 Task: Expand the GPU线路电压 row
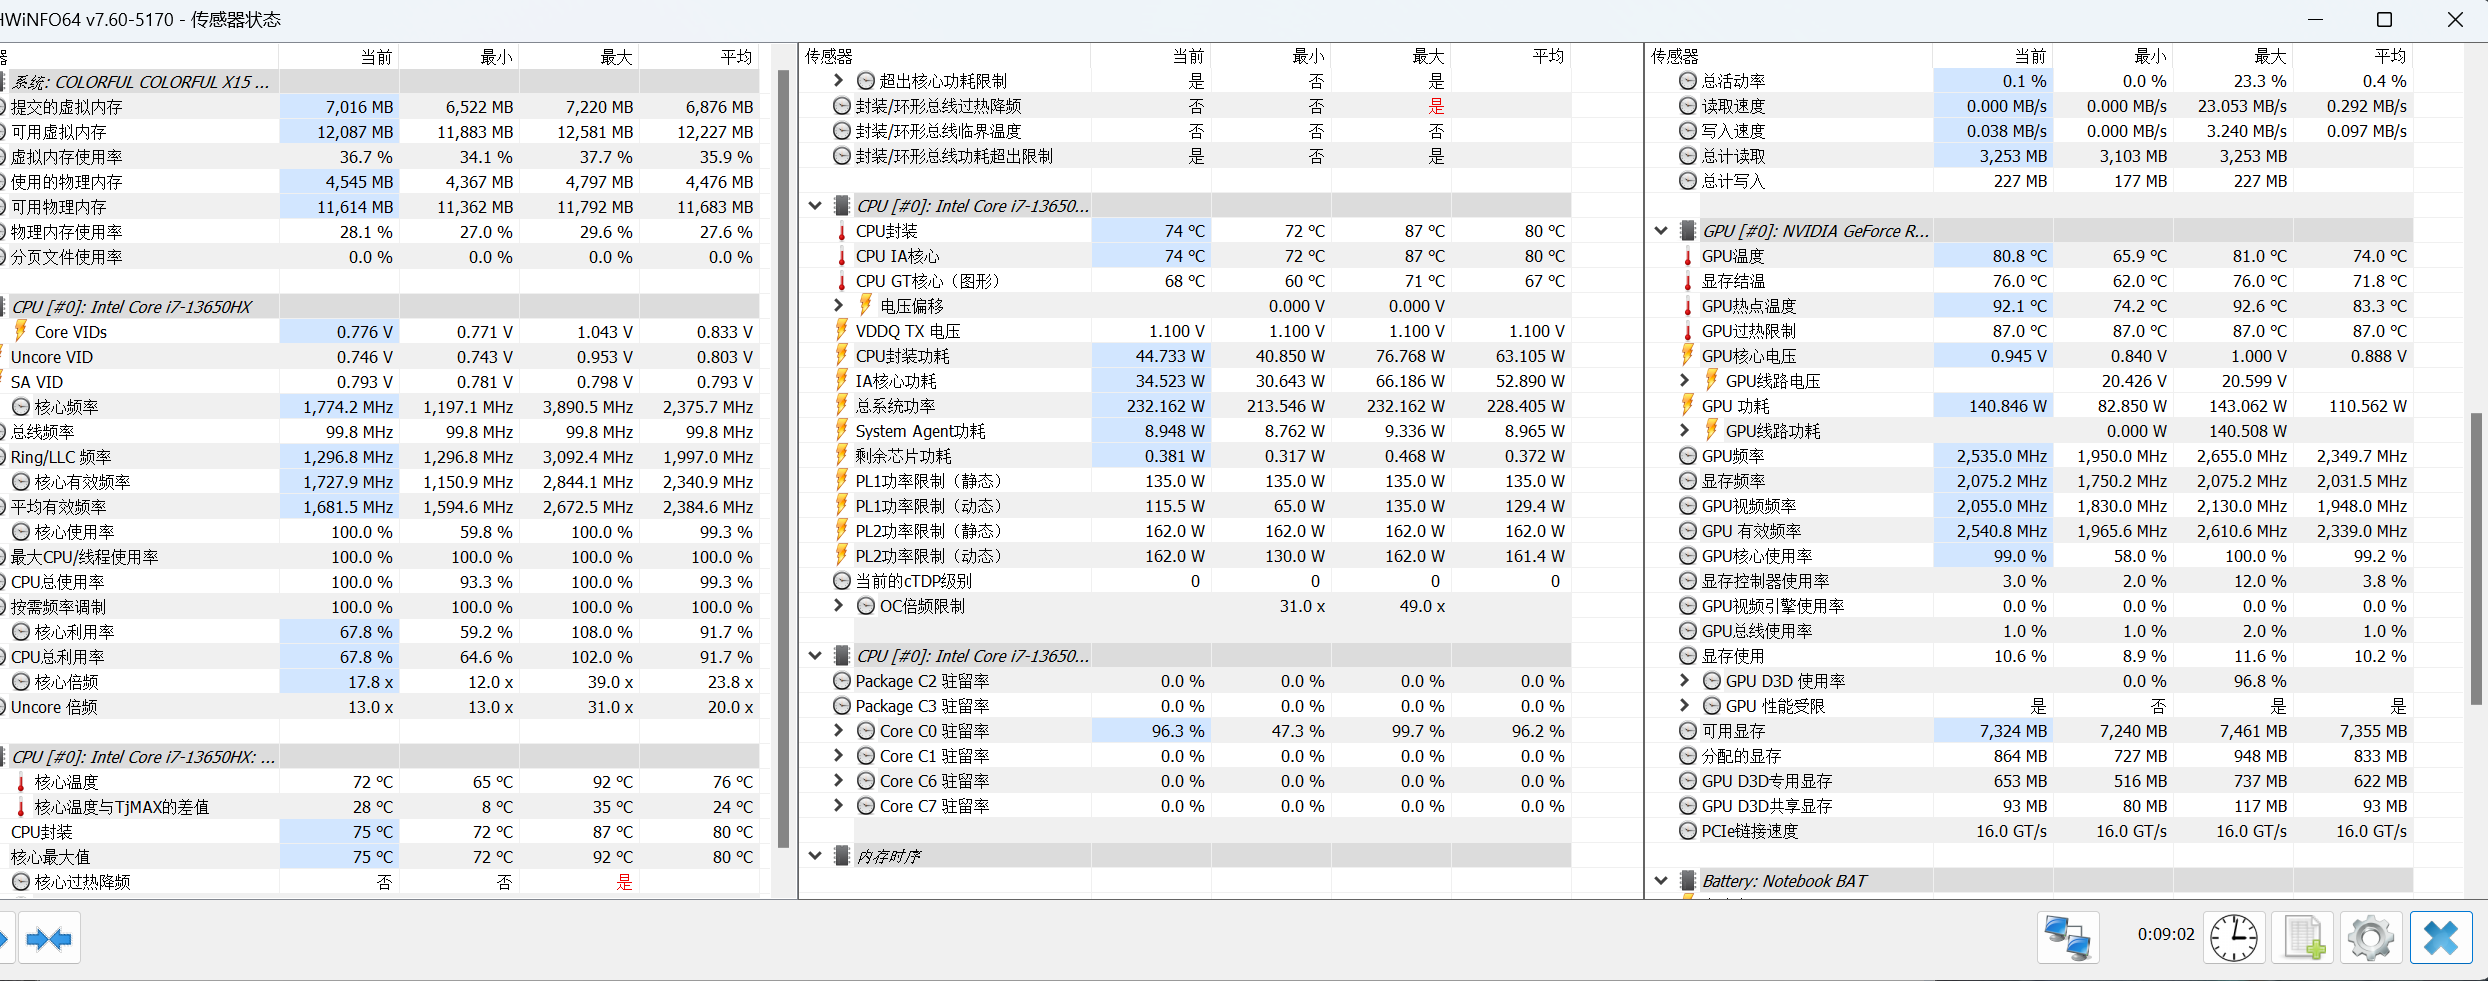[1685, 381]
